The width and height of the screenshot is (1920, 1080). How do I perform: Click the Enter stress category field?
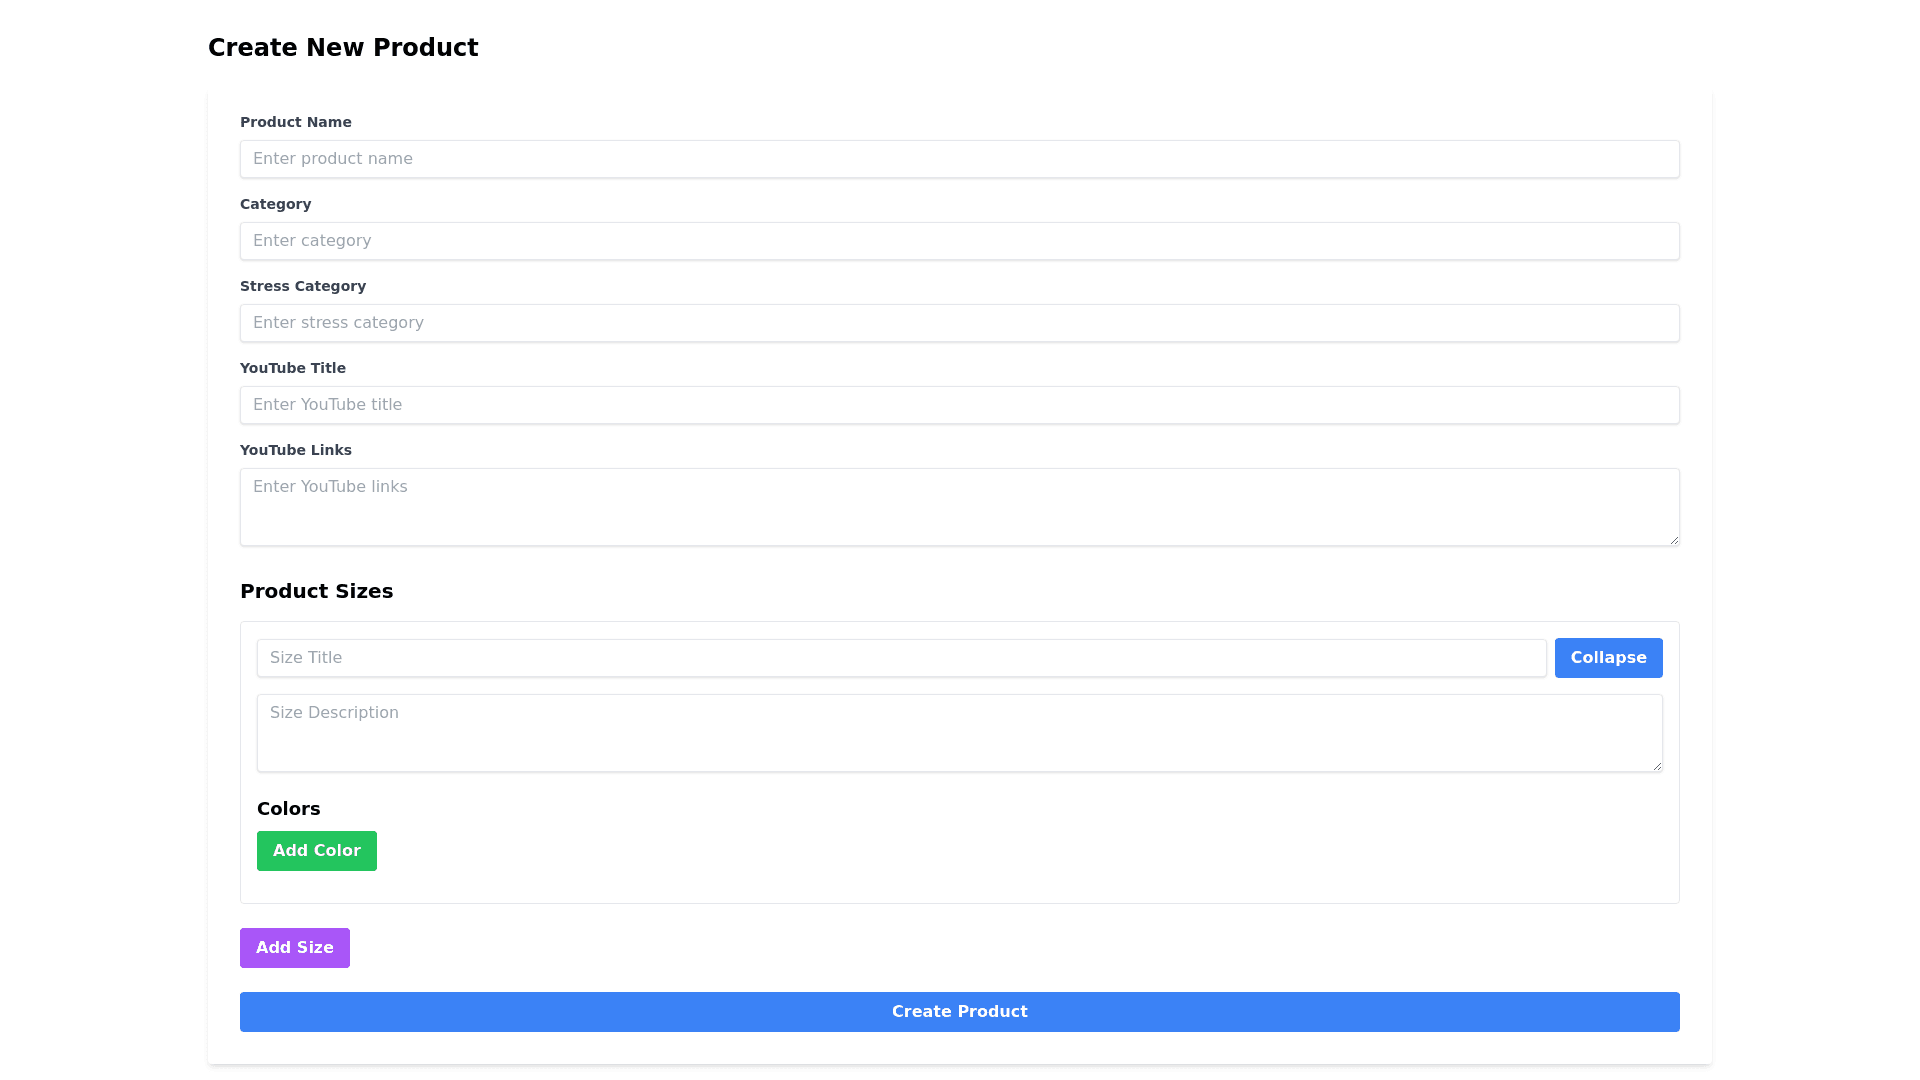point(959,323)
